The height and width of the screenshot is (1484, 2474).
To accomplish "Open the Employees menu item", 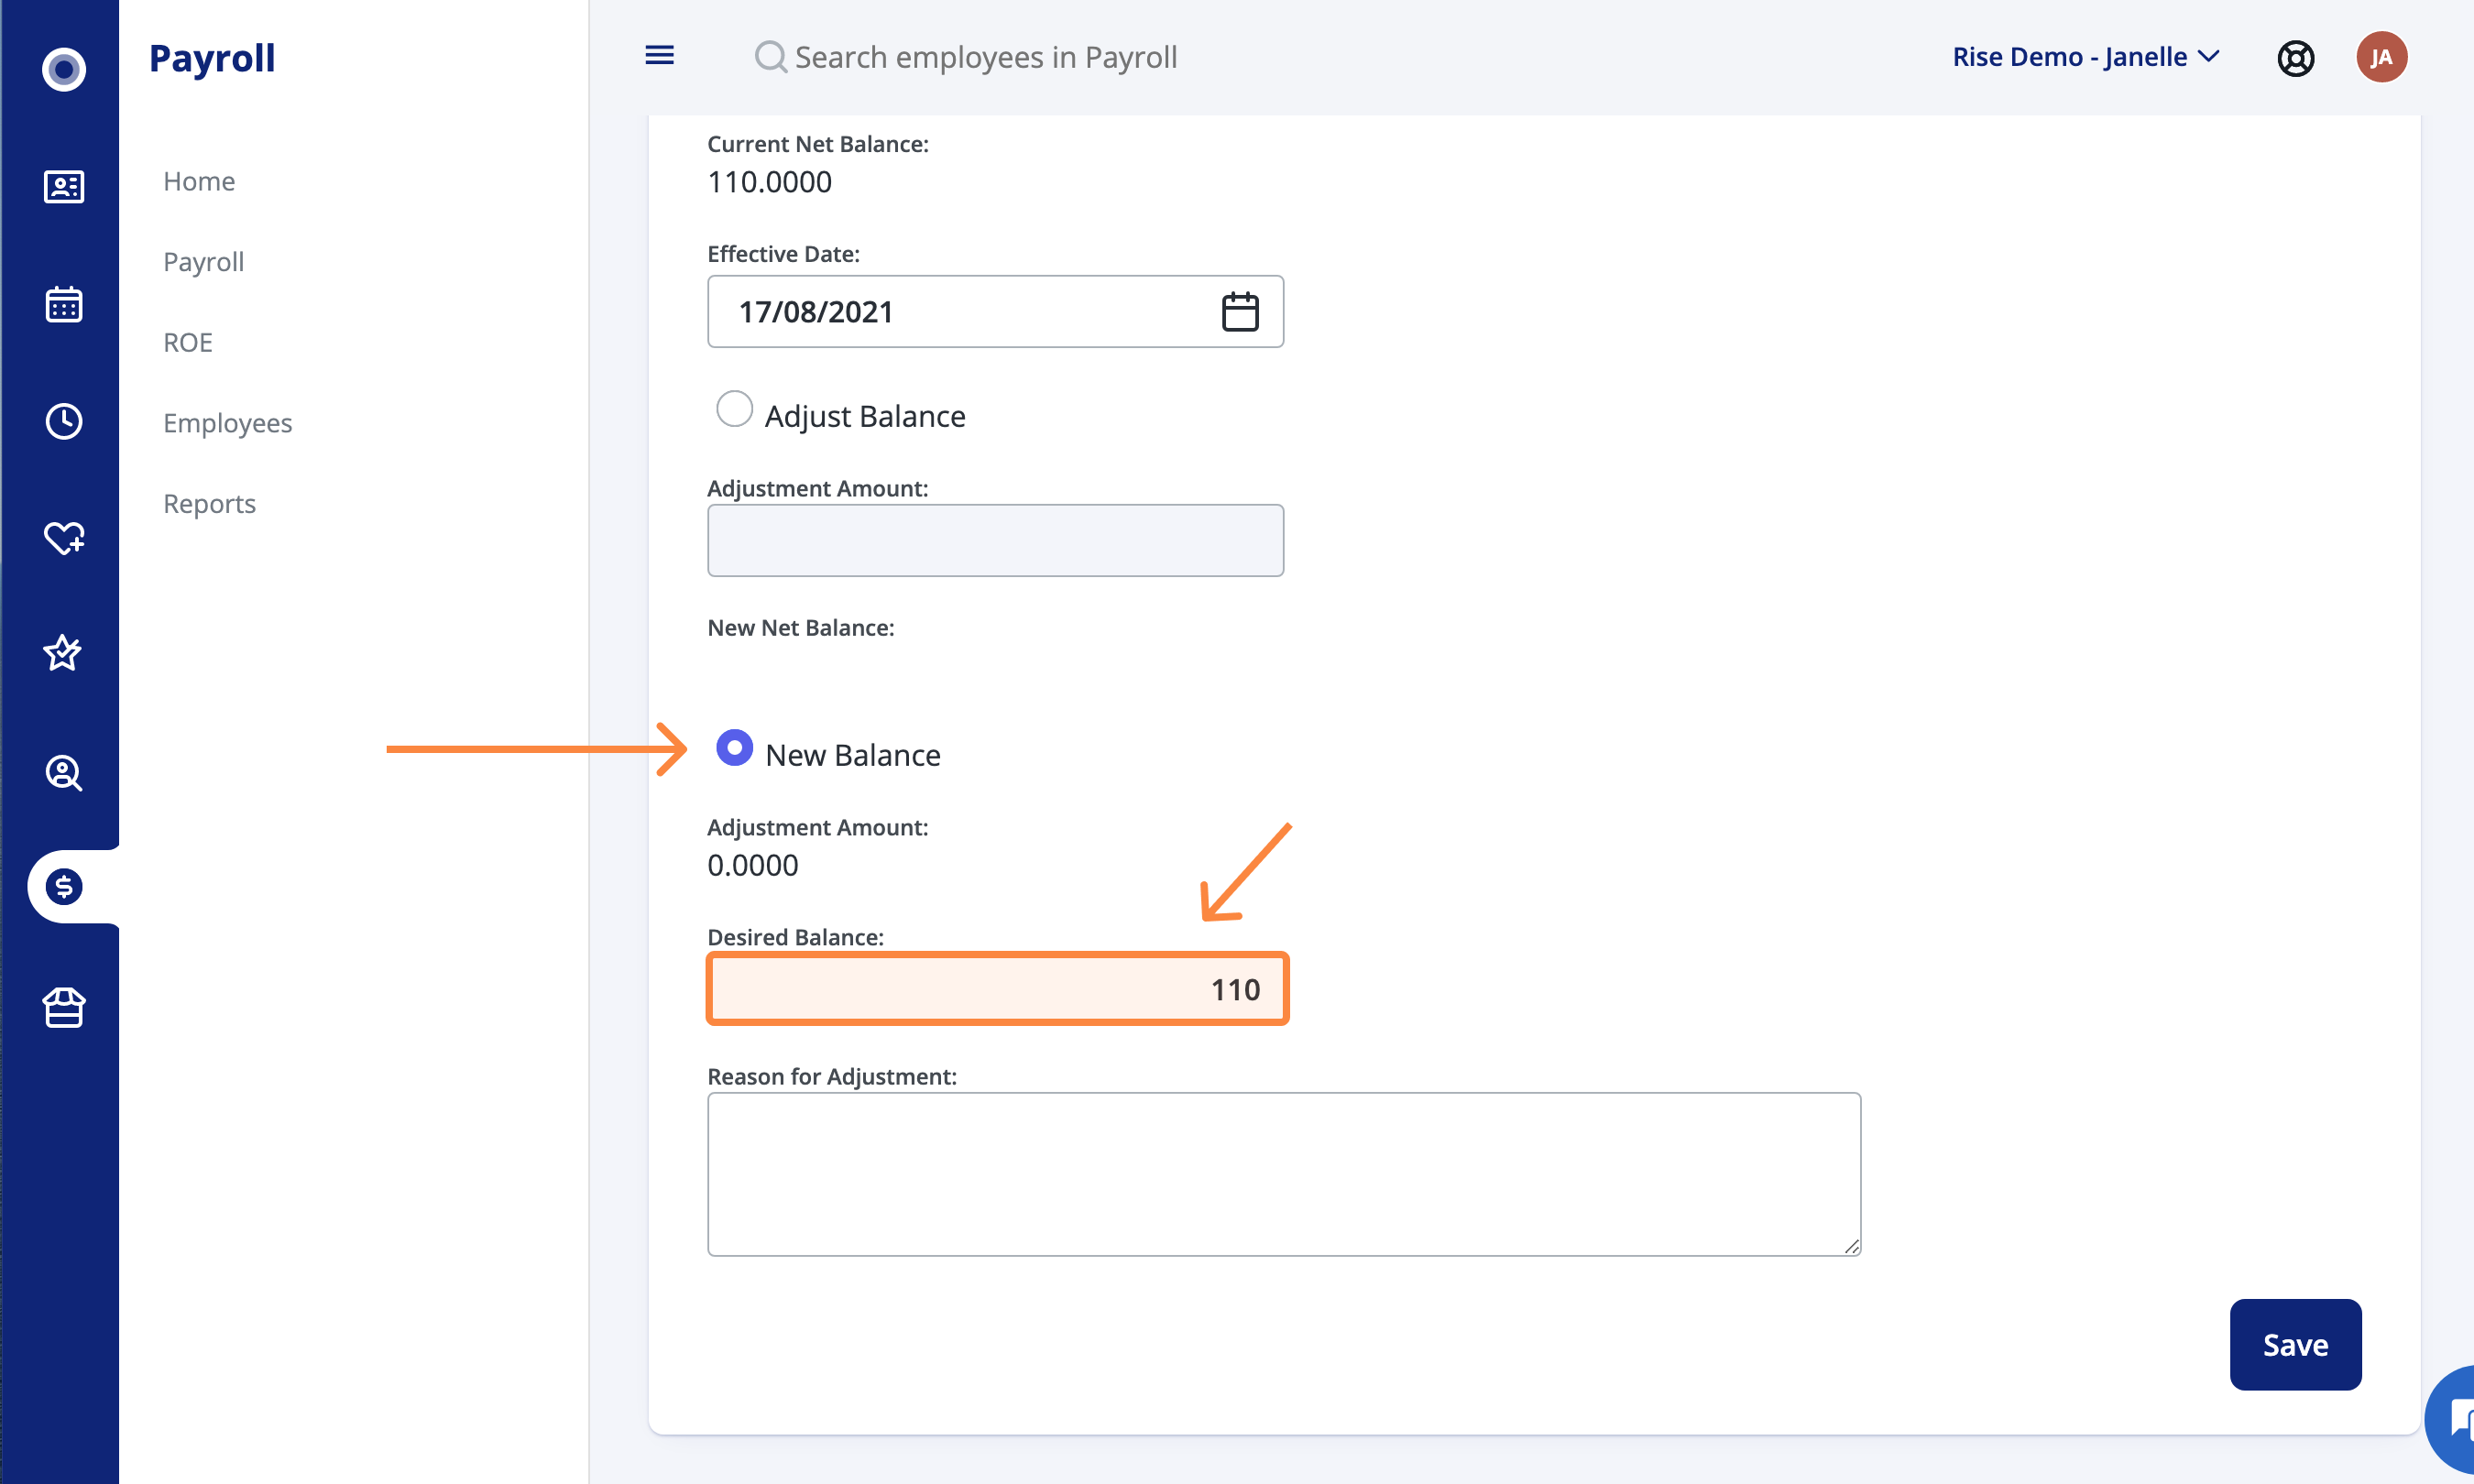I will 228,423.
